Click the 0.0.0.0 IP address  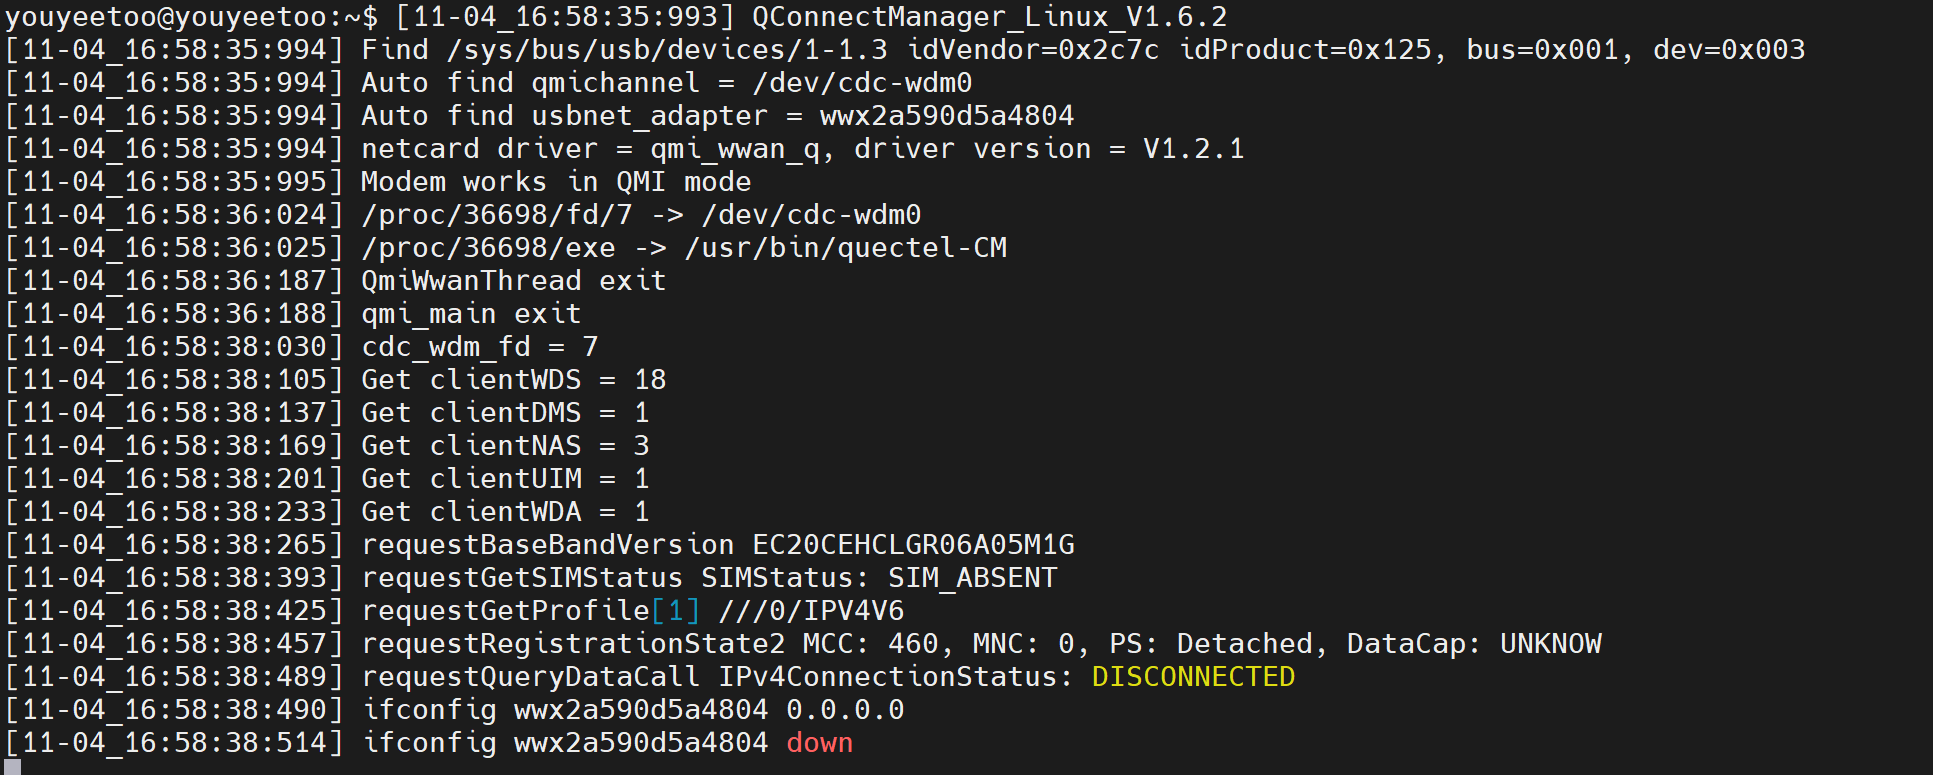click(845, 710)
